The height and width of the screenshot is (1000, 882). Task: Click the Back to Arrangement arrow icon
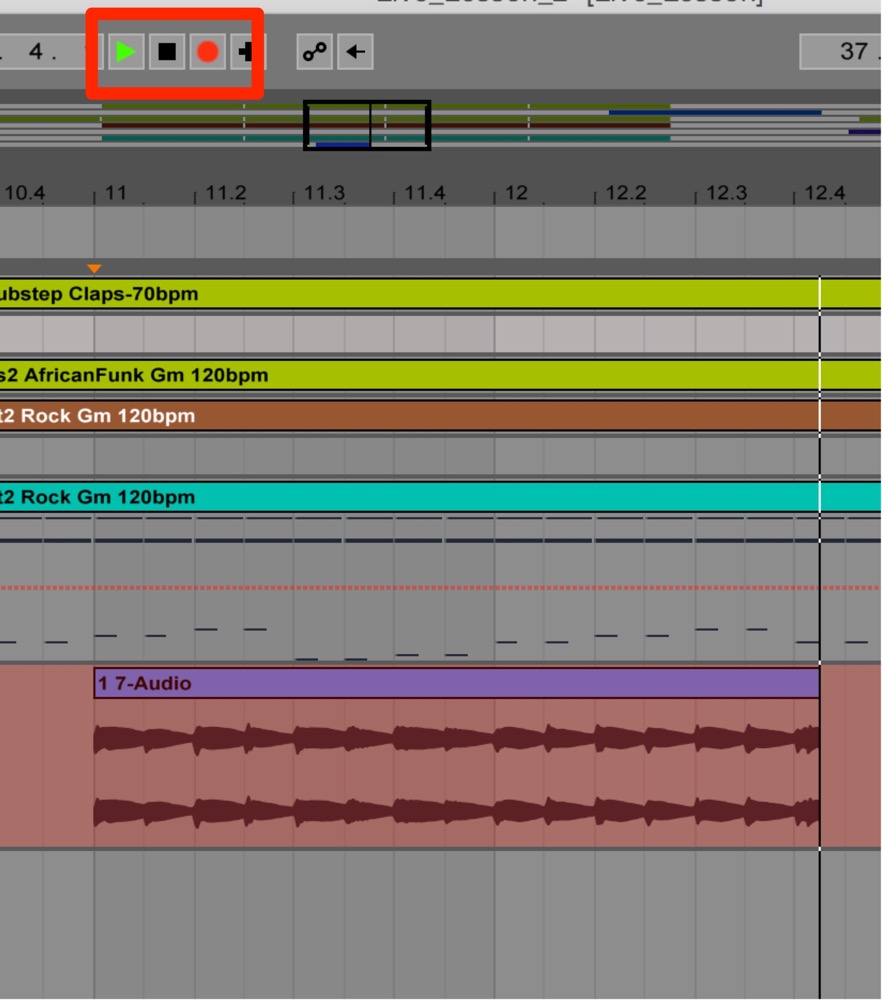355,52
